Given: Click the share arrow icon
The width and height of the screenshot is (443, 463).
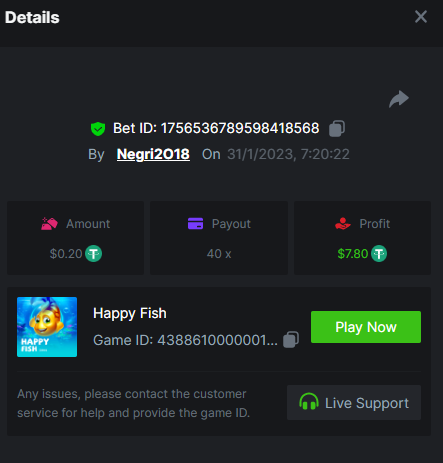Looking at the screenshot, I should pos(399,99).
